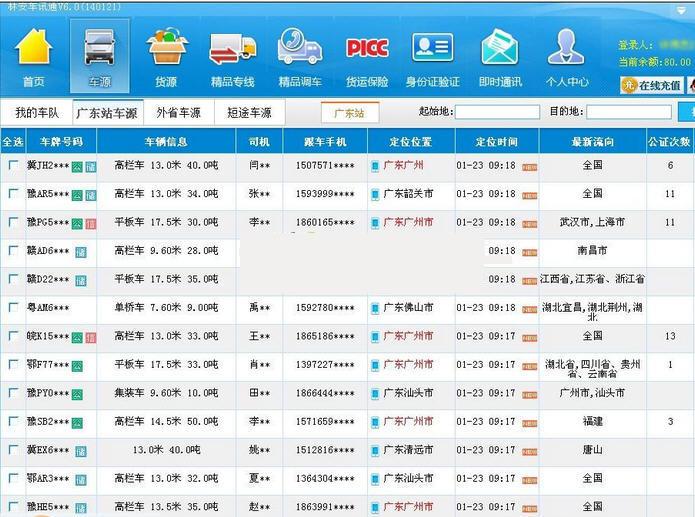Click the 广东站 station button
695x517 pixels.
[x=349, y=113]
